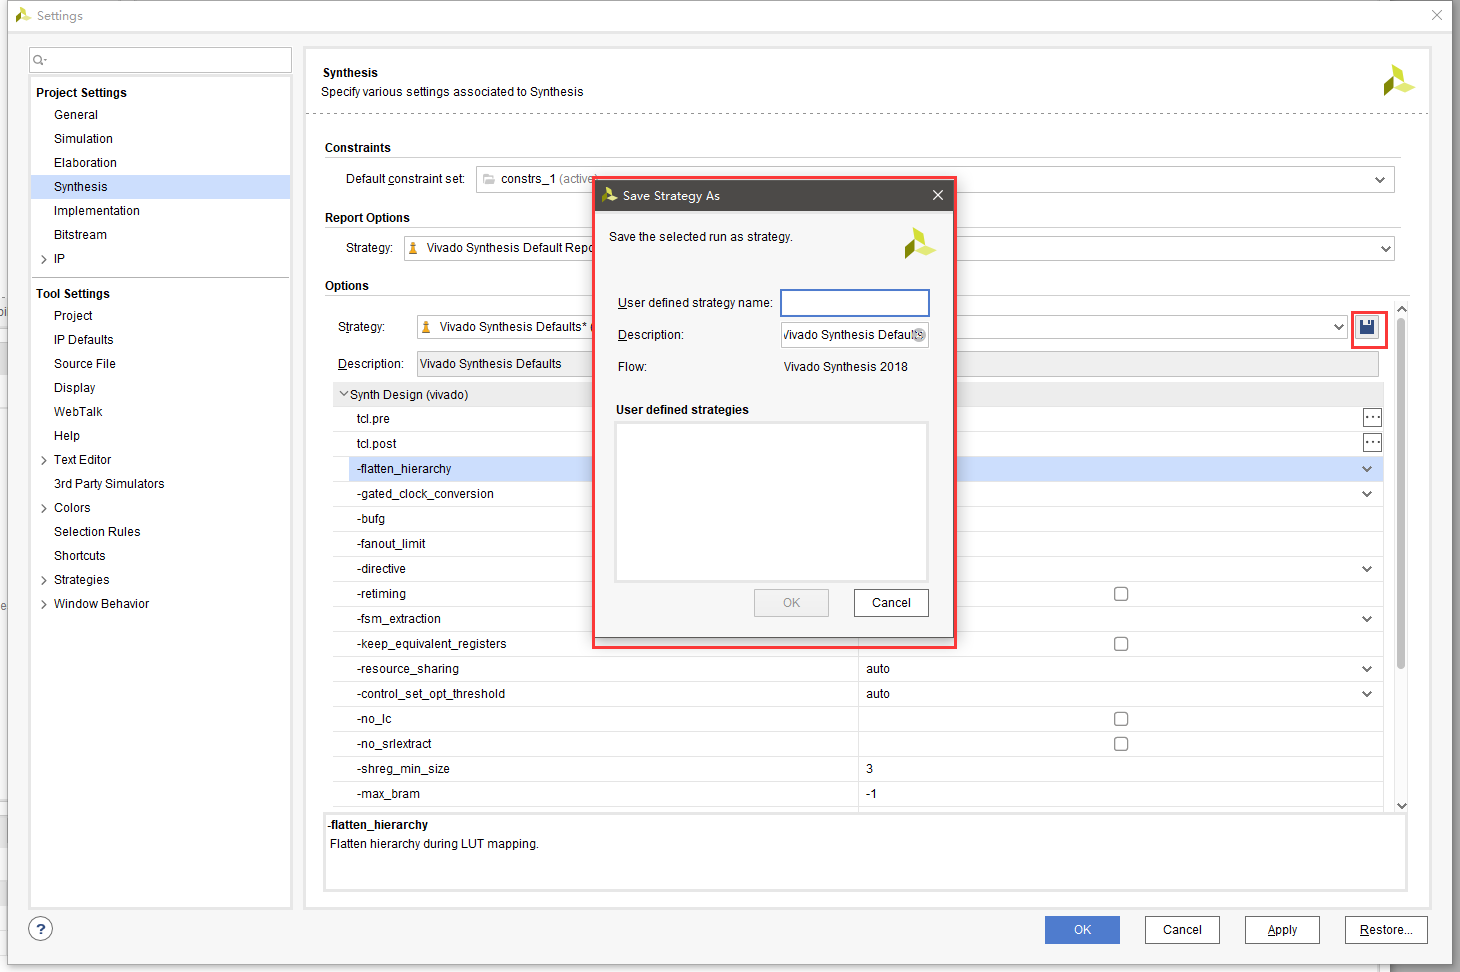Click the options scrollbar down arrow
Screen dimensions: 1460x972
[1401, 805]
